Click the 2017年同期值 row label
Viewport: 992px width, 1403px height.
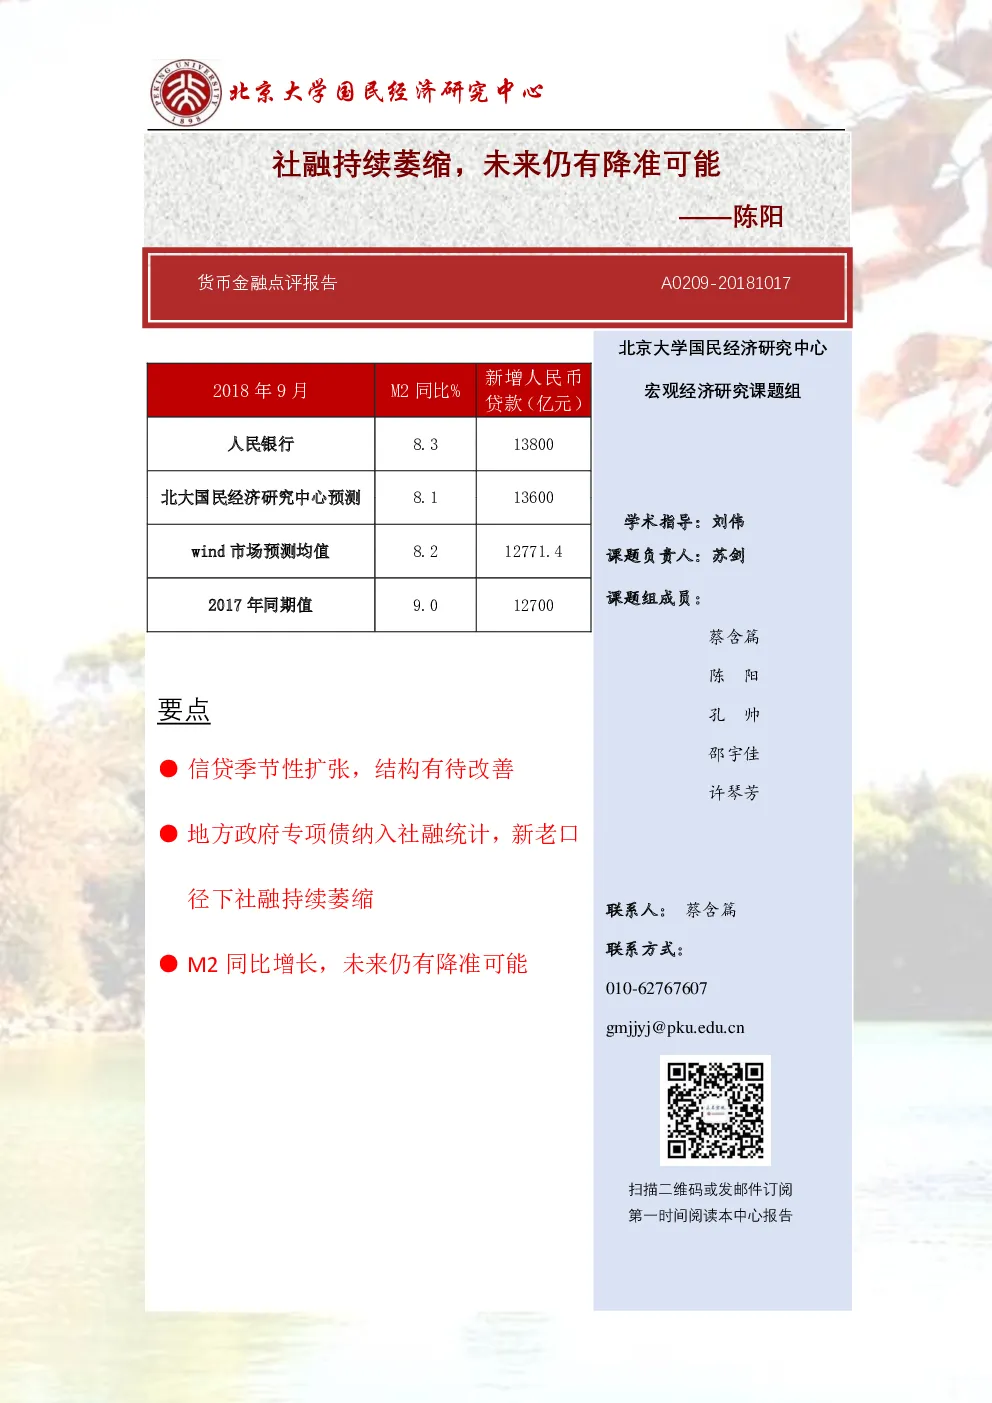pos(260,605)
